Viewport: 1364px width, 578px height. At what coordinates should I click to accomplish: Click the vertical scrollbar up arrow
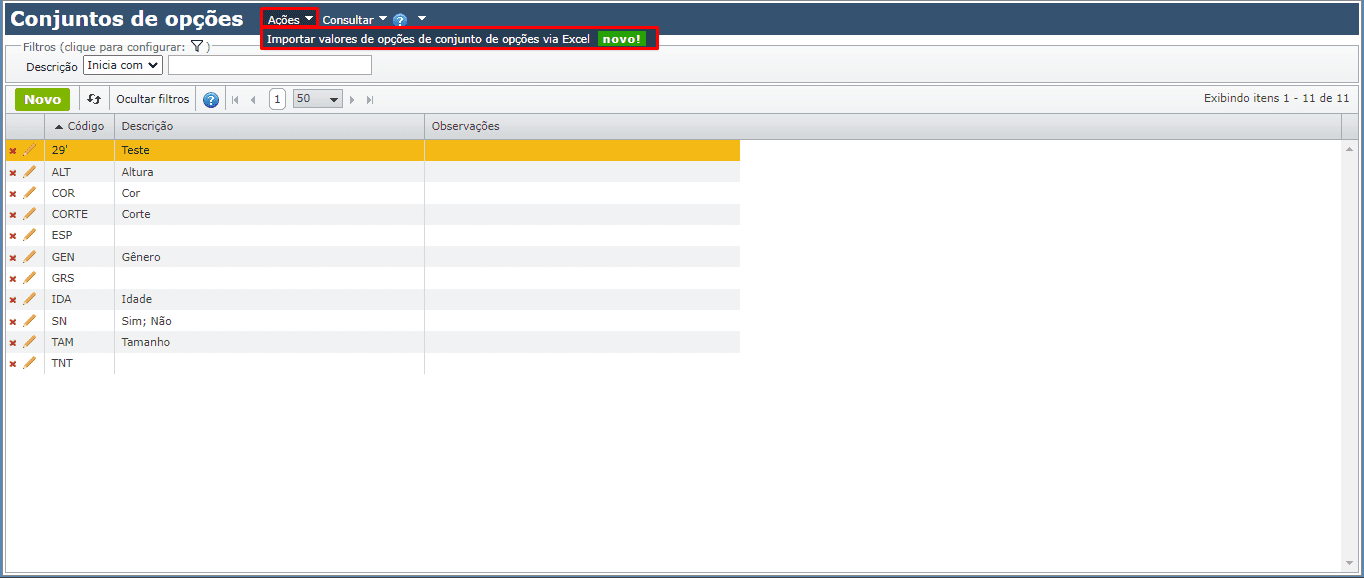click(1349, 149)
